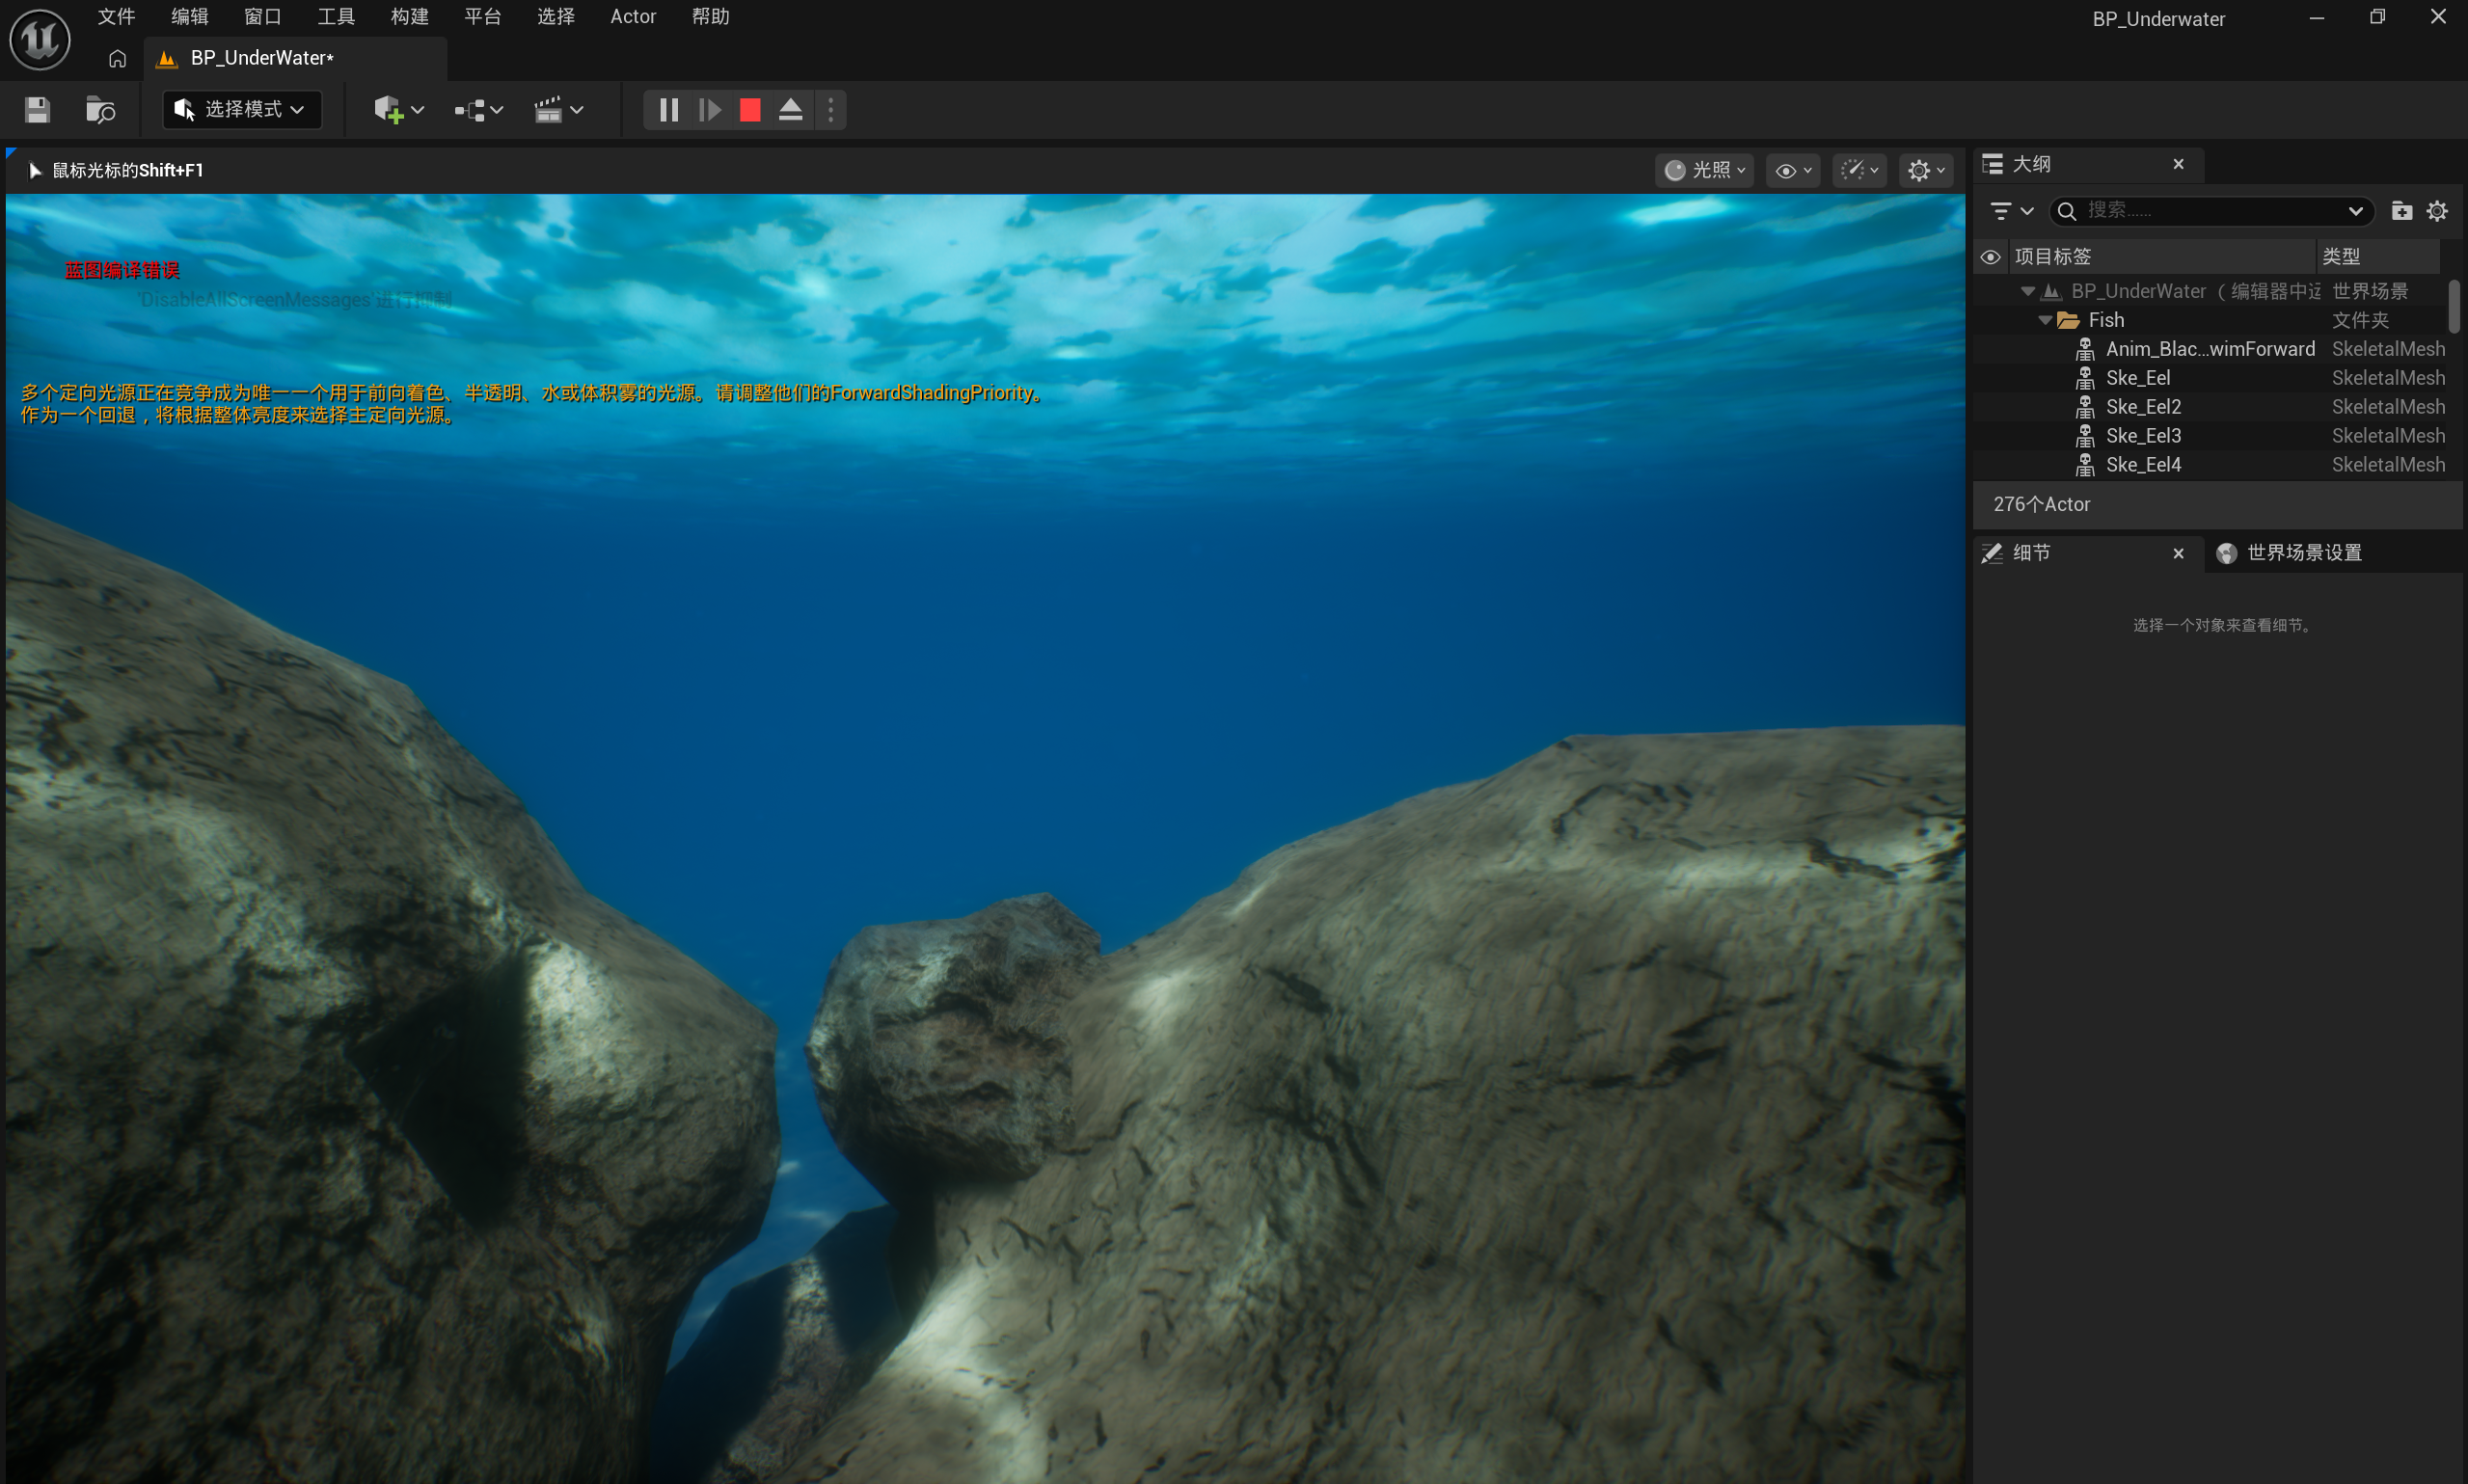
Task: Open the content browser search icon
Action: pyautogui.click(x=100, y=110)
